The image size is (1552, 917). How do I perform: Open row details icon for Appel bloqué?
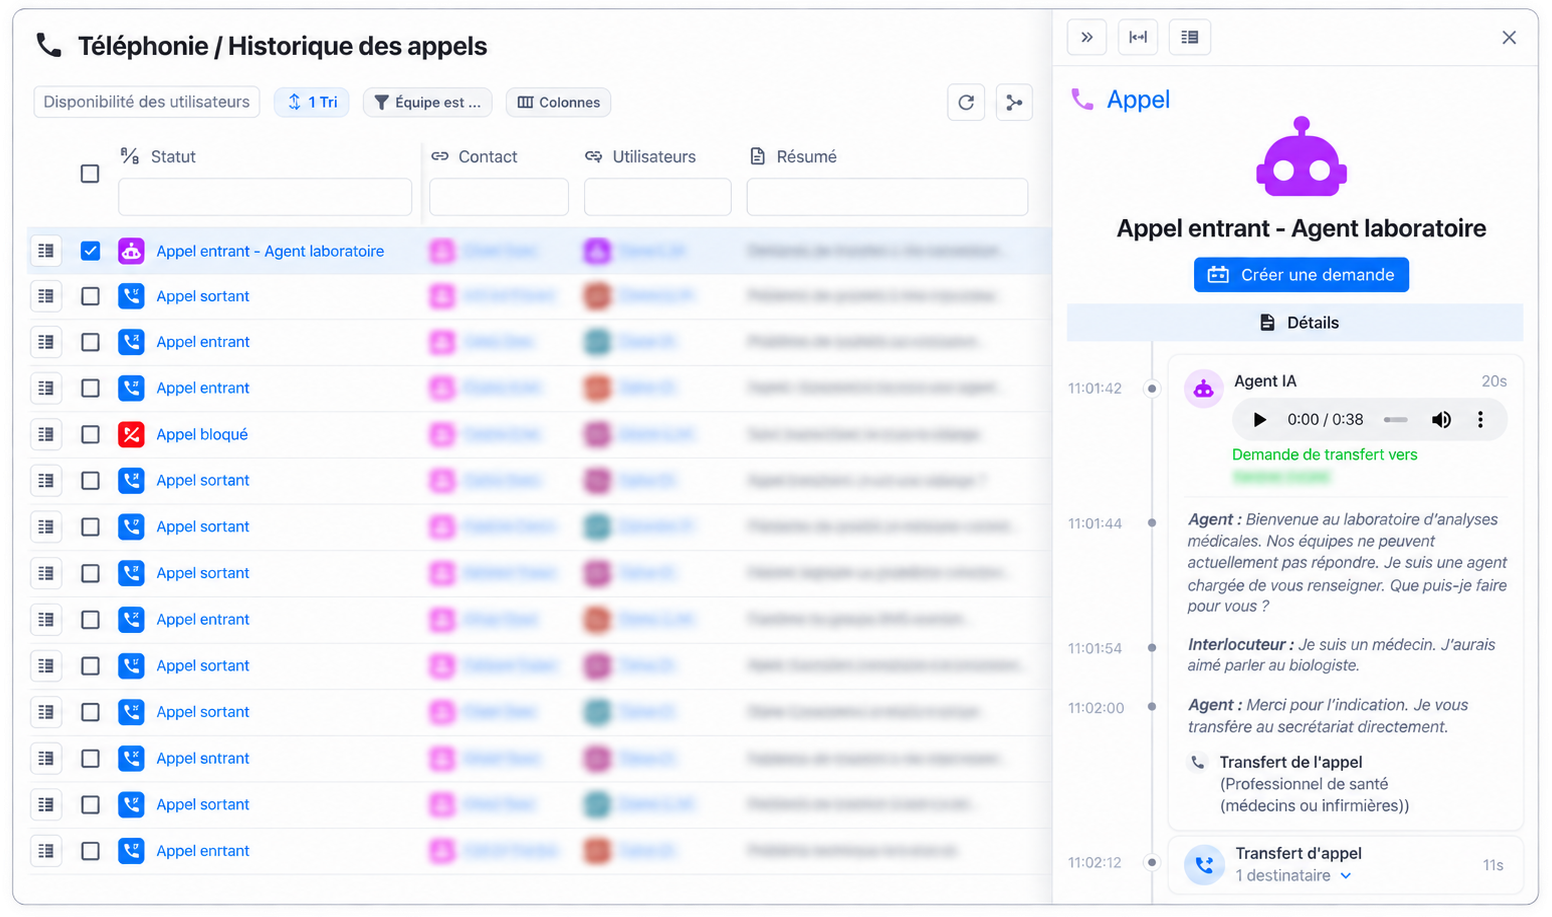pos(46,434)
